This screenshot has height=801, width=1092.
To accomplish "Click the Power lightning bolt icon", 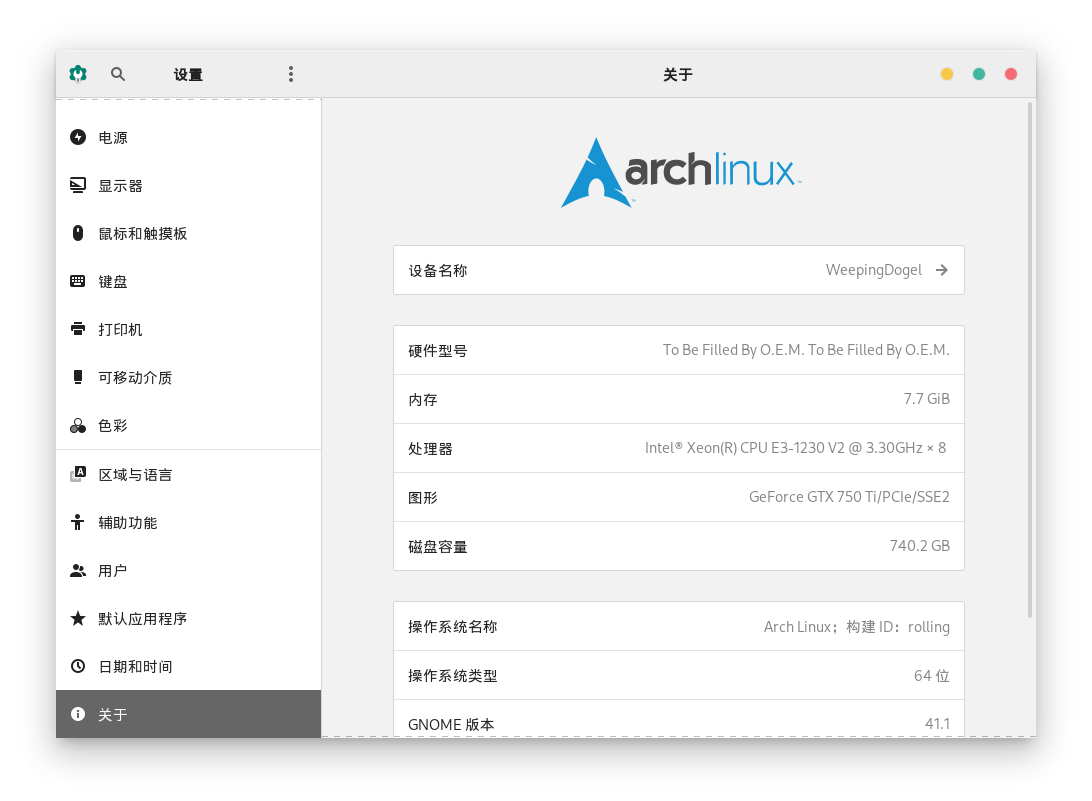I will 78,137.
